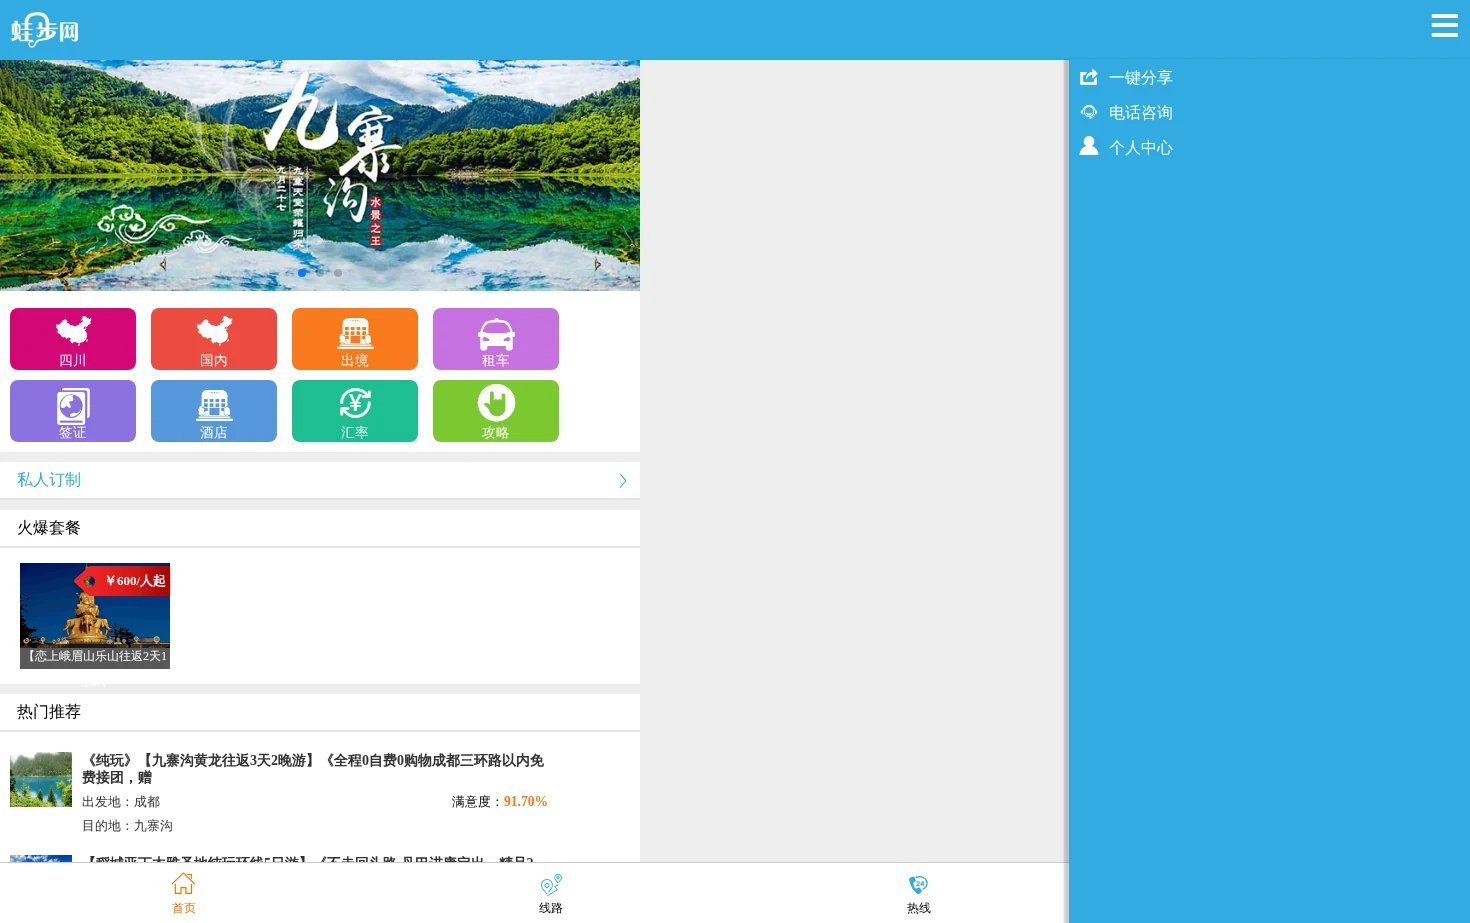Screen dimensions: 1470x923
Task: Open the 攻略 travel guide tile
Action: point(496,411)
